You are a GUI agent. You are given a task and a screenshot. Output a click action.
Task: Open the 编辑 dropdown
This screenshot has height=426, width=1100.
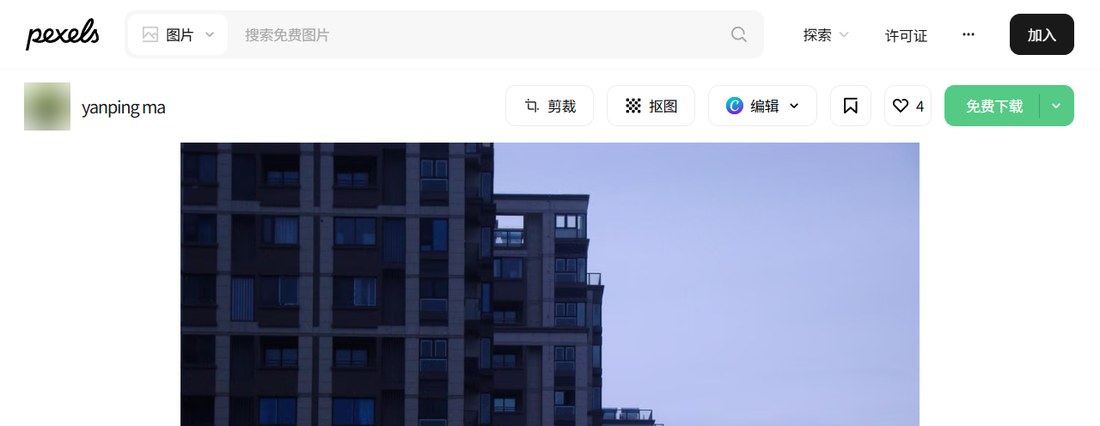[x=763, y=106]
